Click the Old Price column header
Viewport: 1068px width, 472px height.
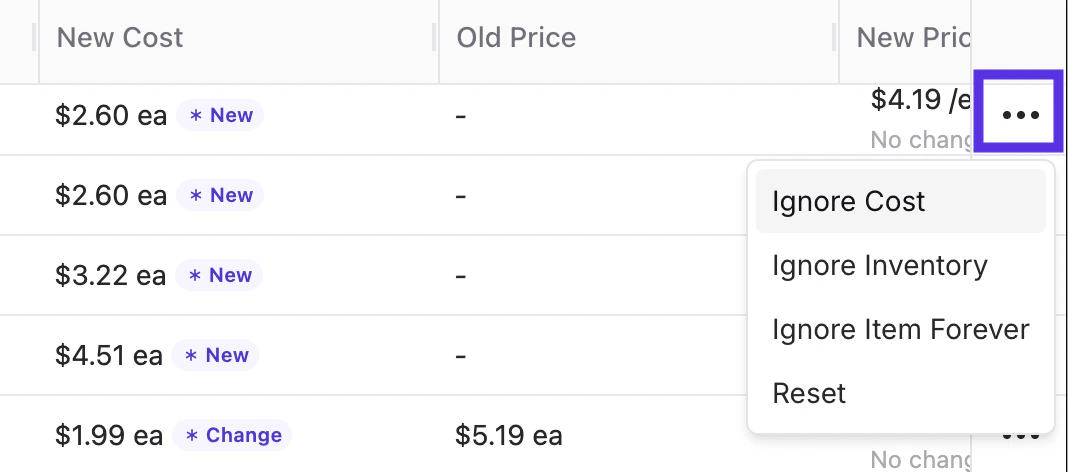pos(516,38)
